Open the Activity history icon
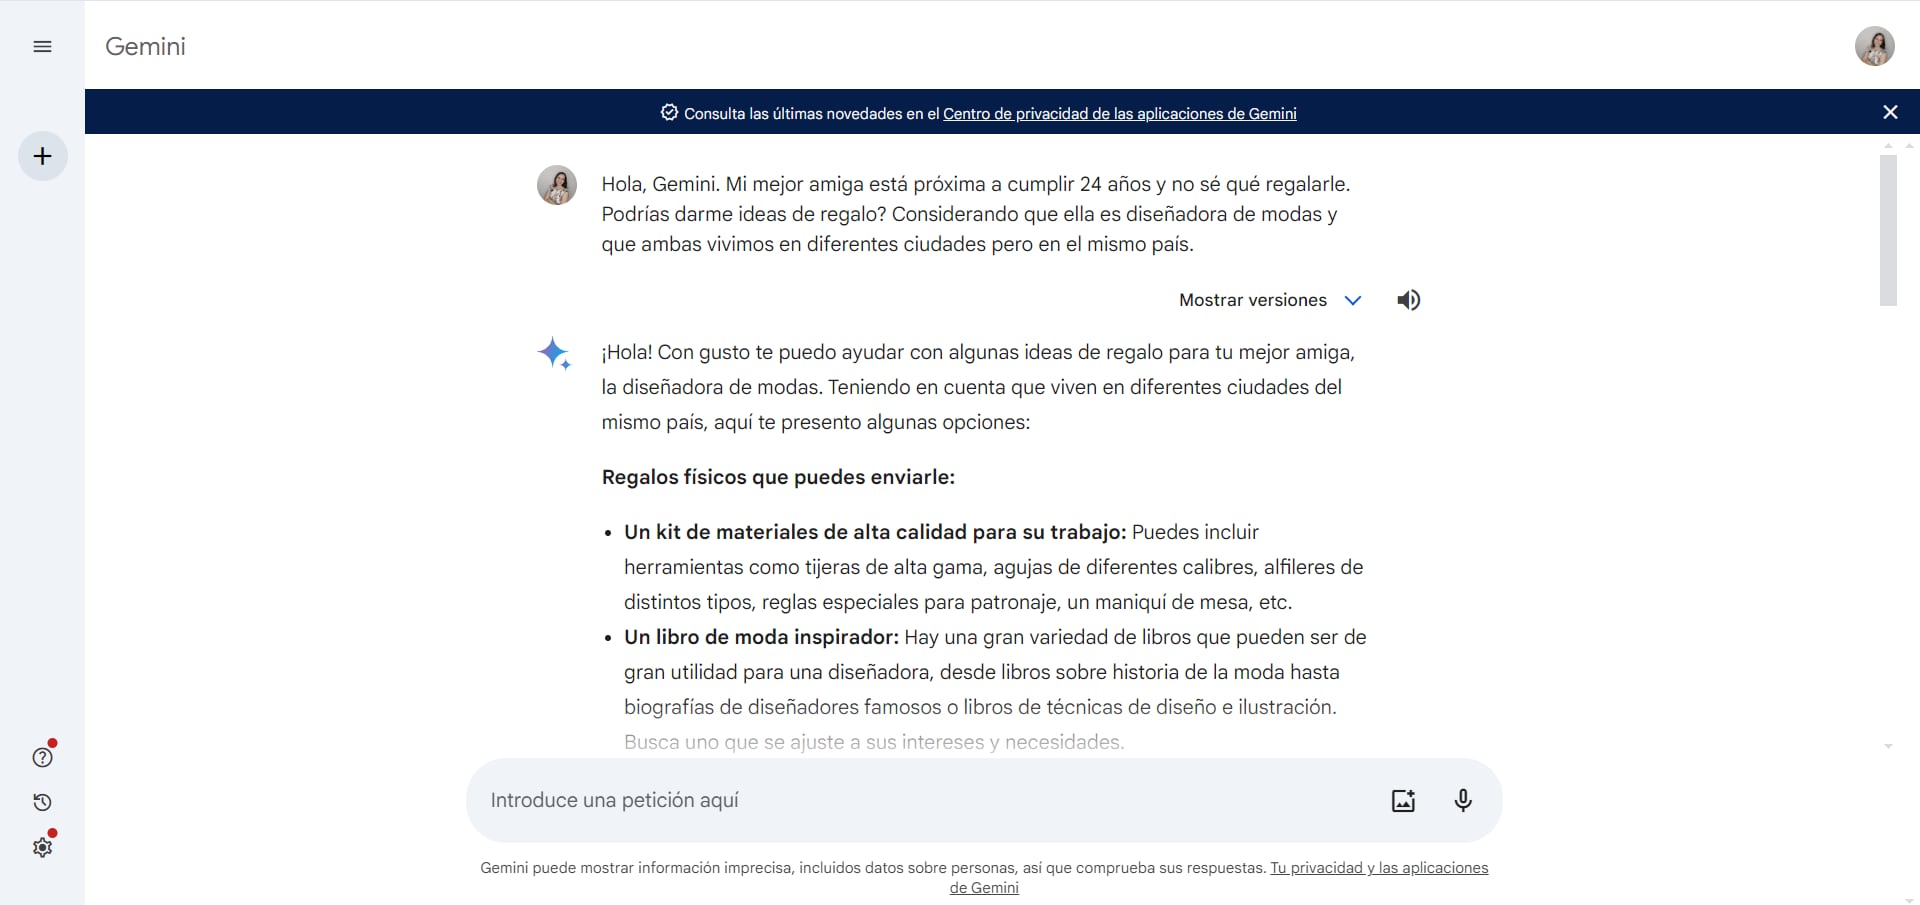 [42, 802]
